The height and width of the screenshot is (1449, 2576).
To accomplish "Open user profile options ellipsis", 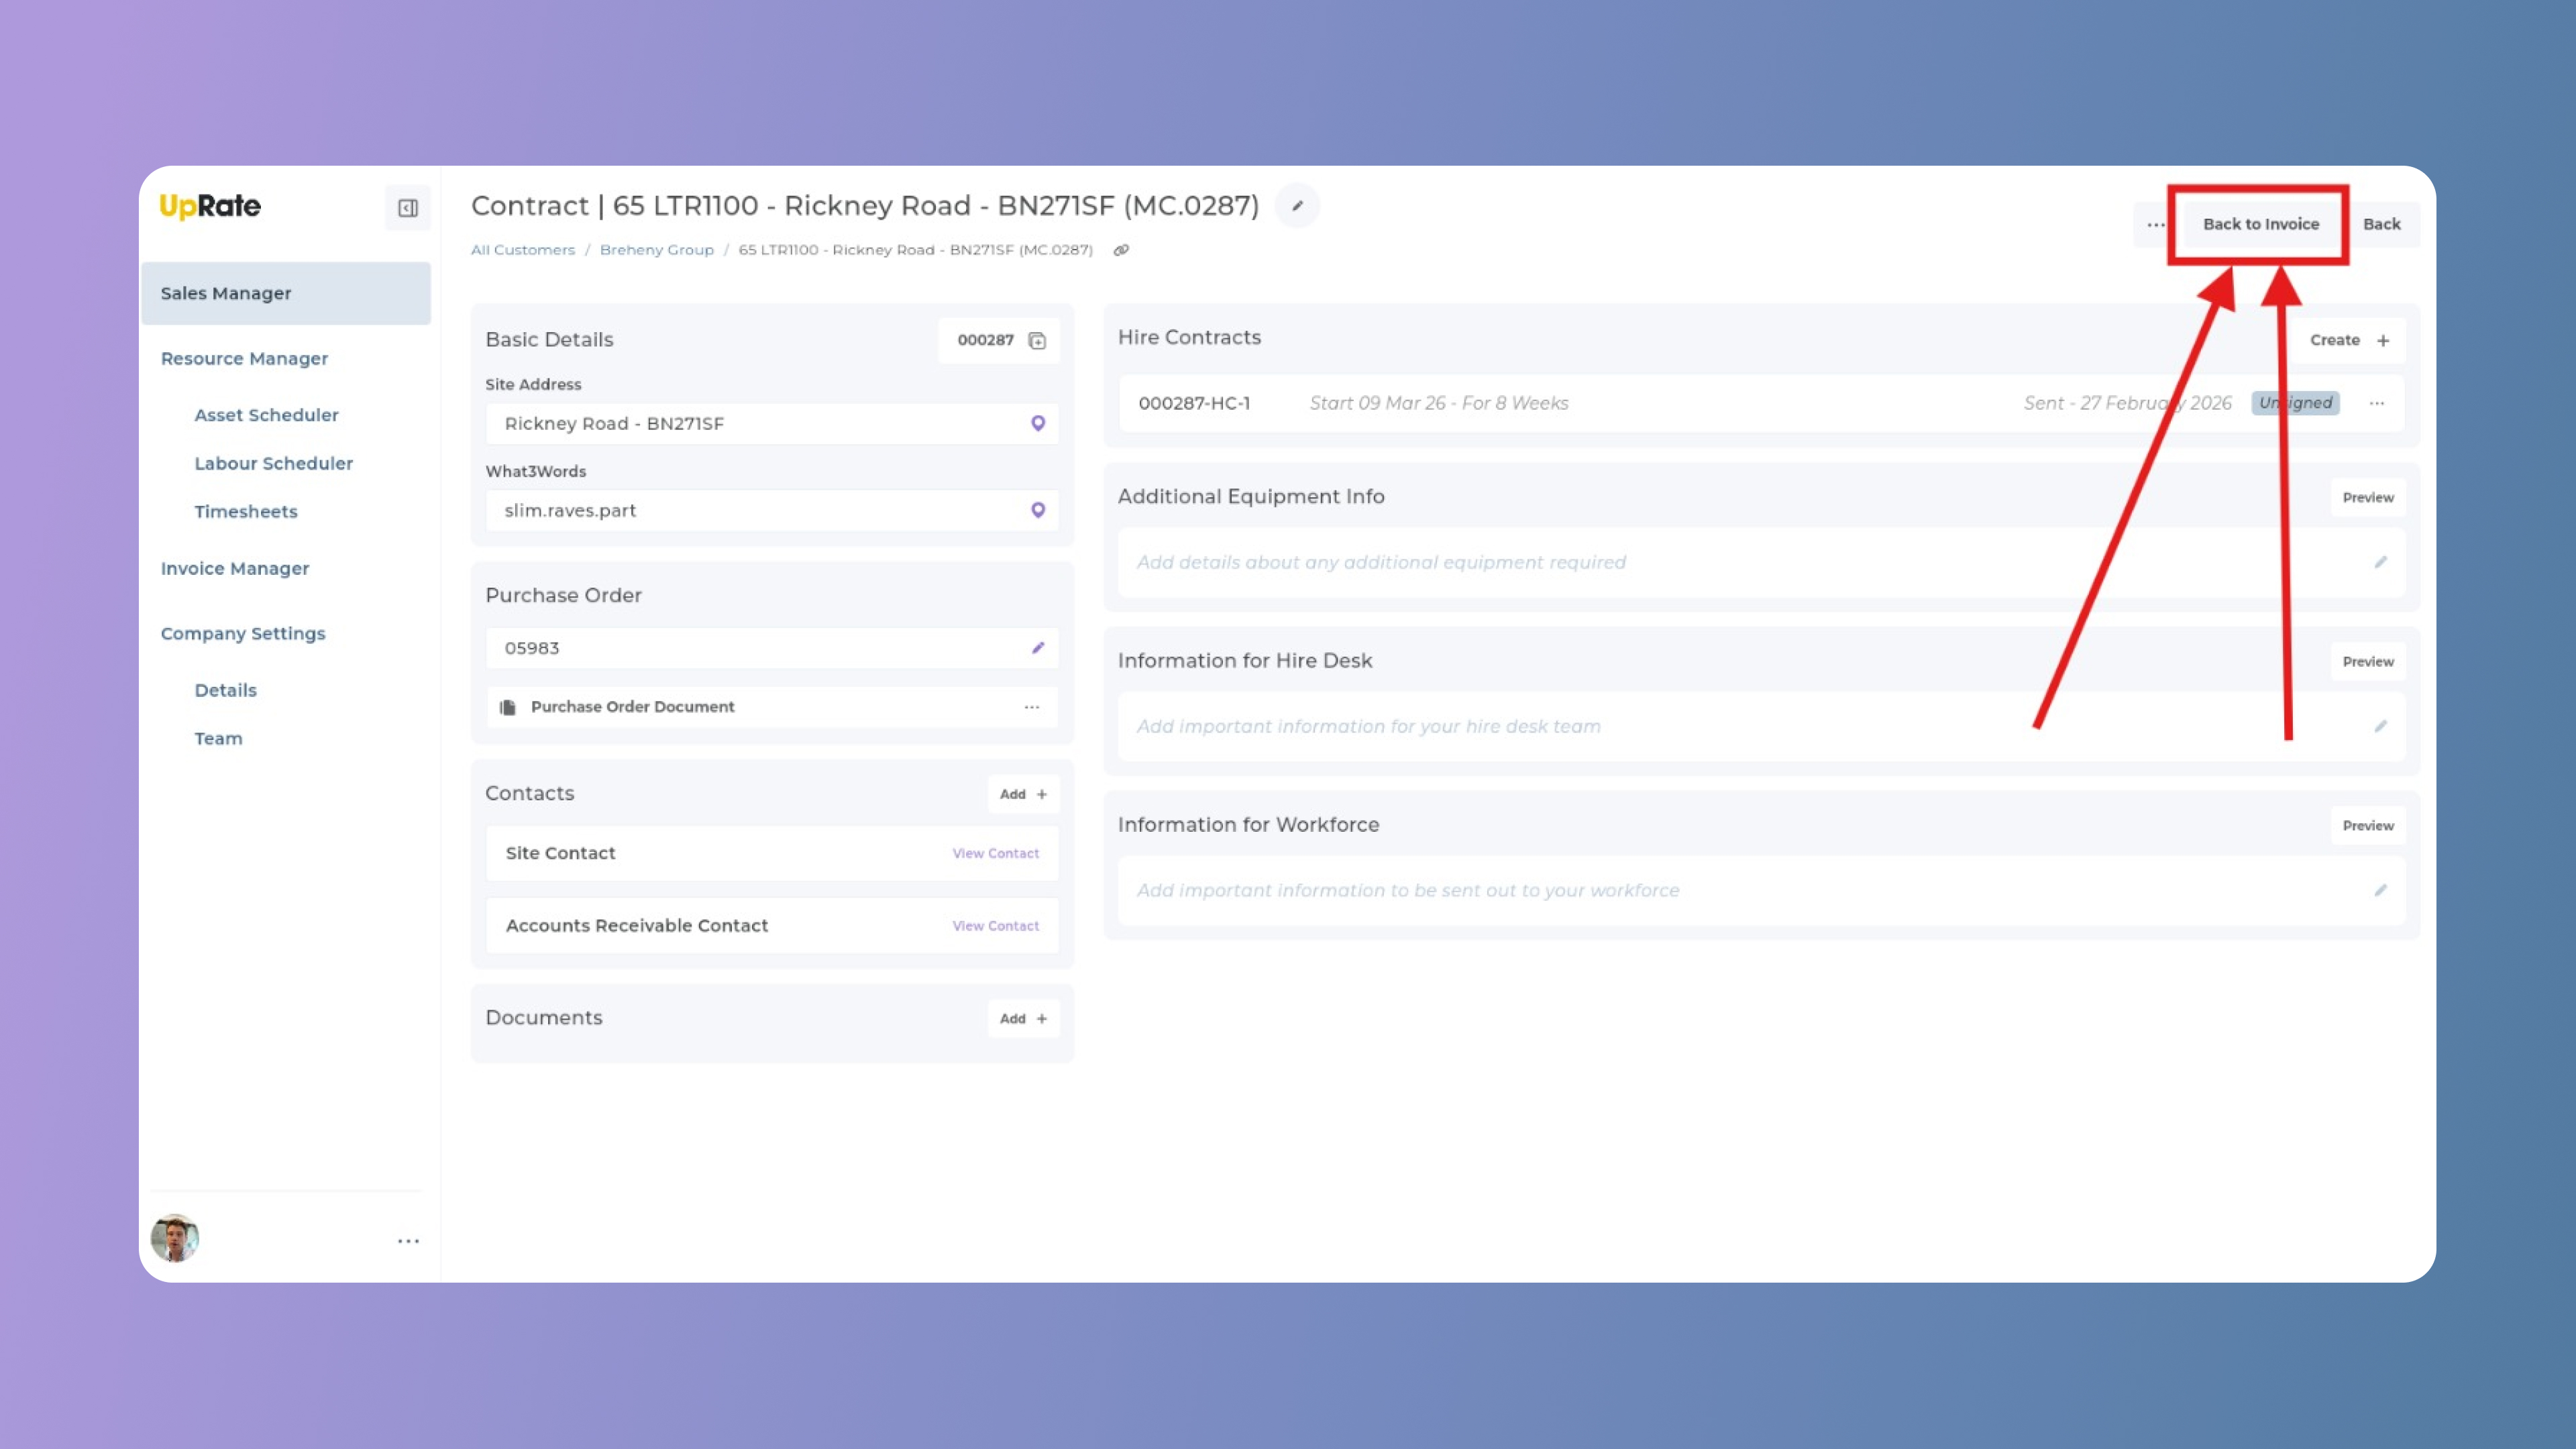I will click(x=408, y=1241).
